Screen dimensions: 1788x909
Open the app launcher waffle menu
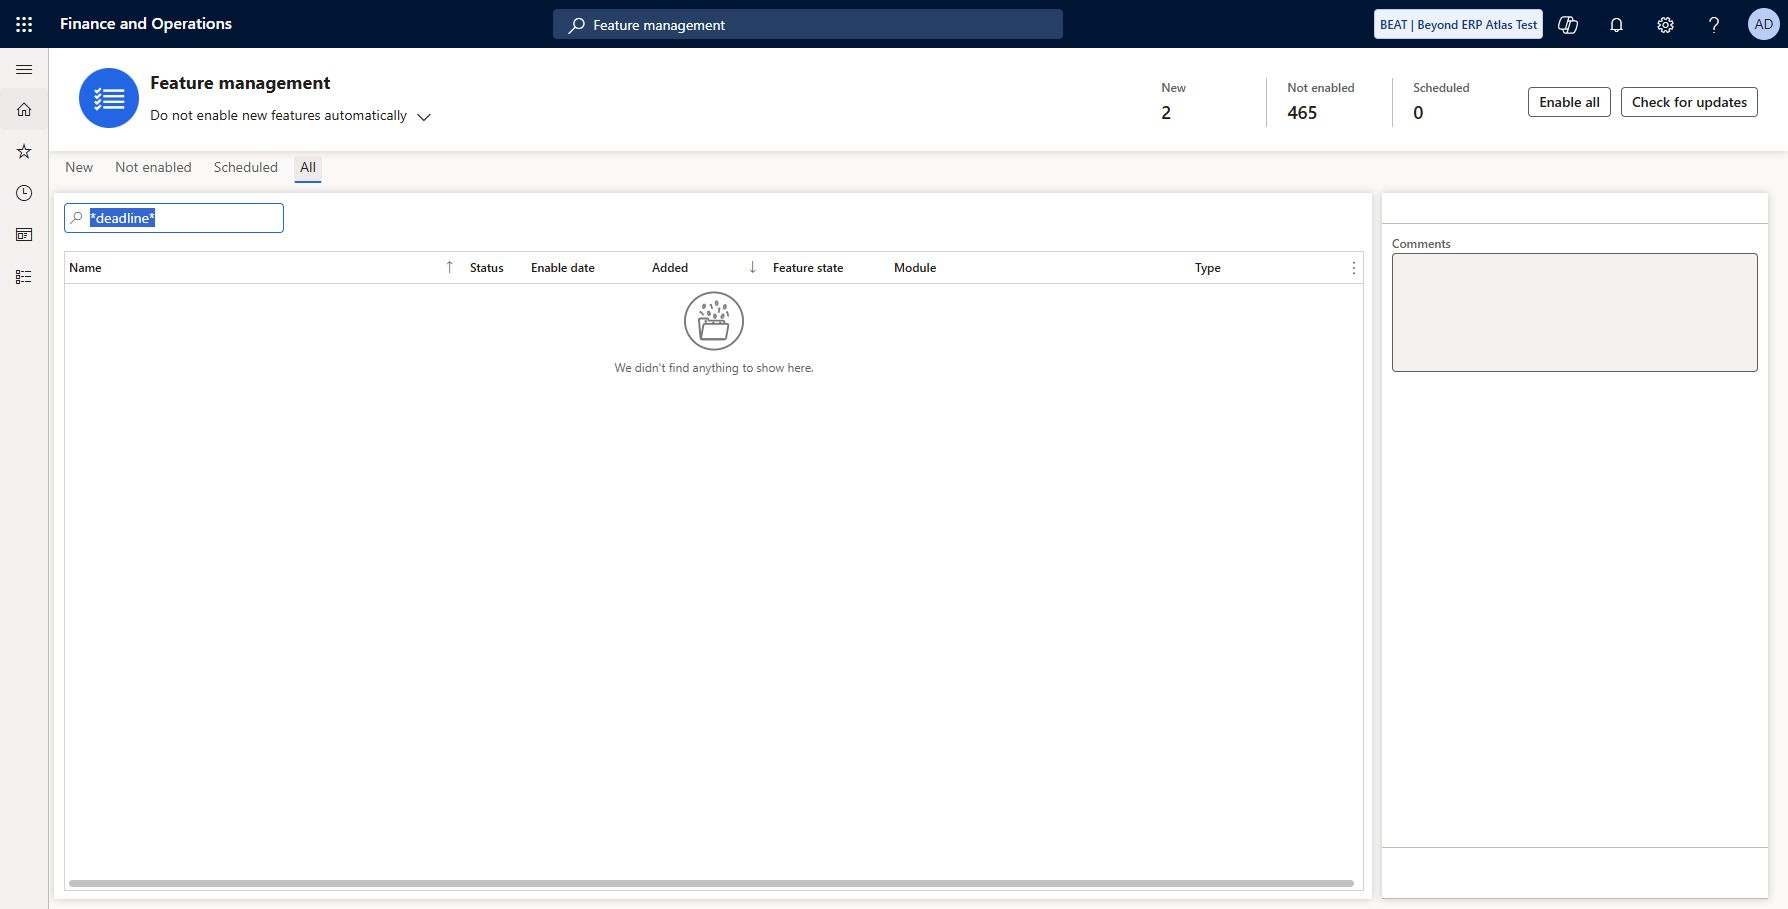pos(24,24)
